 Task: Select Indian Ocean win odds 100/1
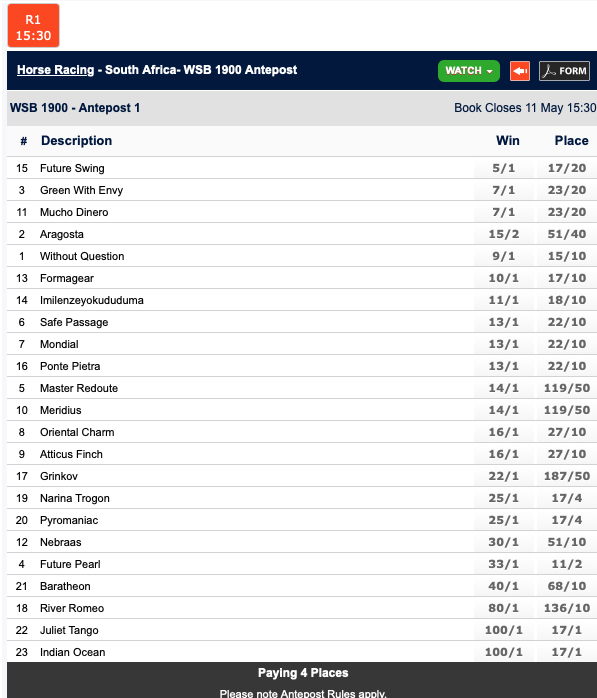coord(504,652)
